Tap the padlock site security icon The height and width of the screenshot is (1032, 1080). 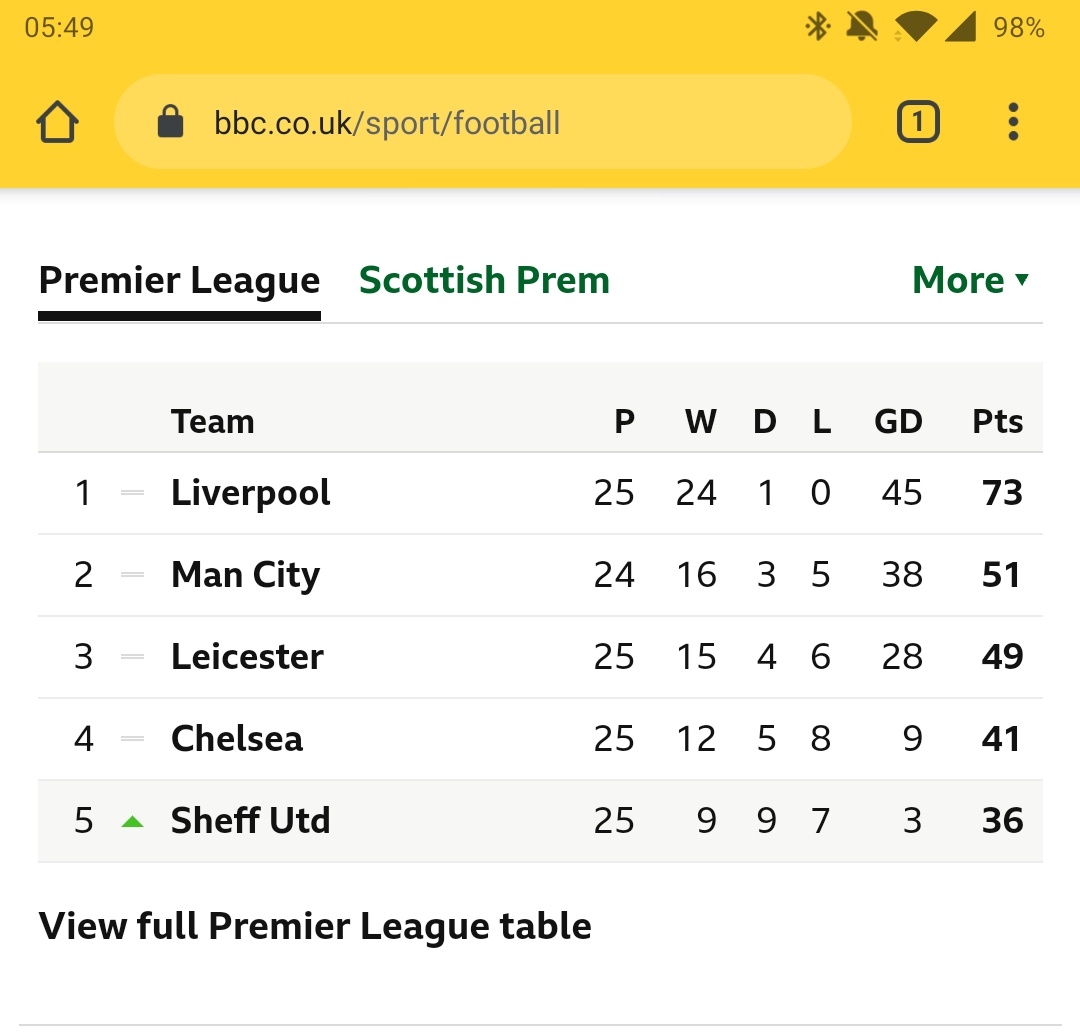(171, 123)
